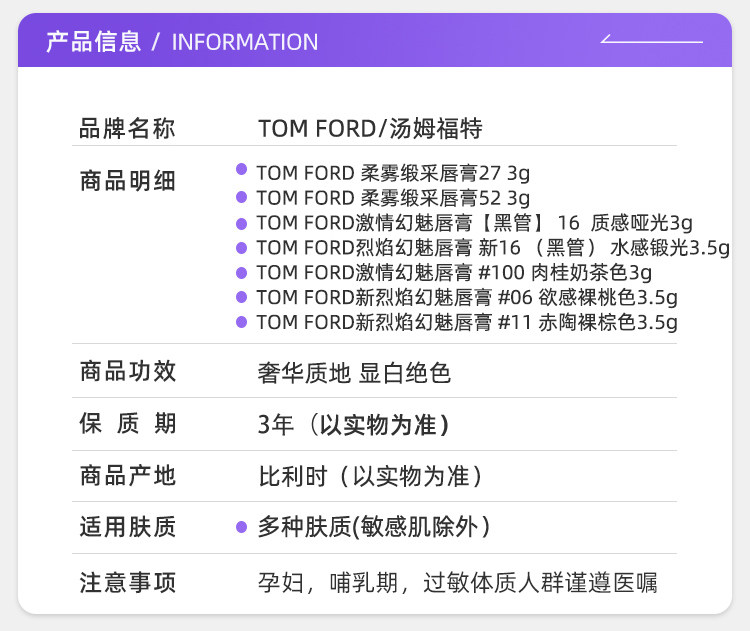Click the bullet beside 柔雾缎采唇膏52 3g
This screenshot has width=750, height=631.
[241, 196]
